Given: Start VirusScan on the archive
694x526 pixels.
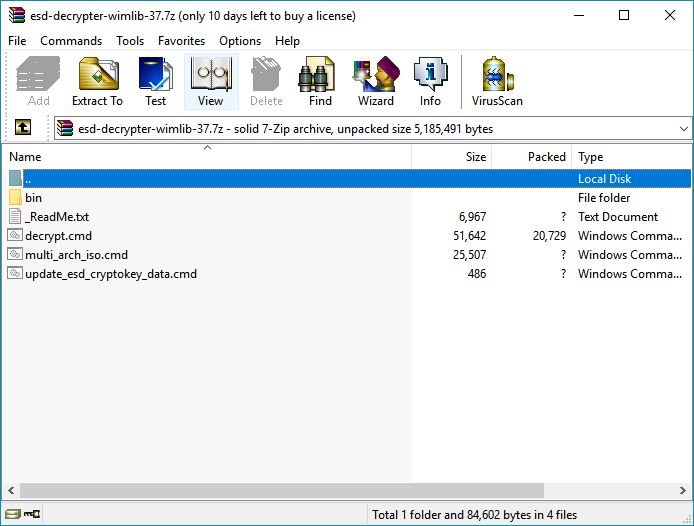Looking at the screenshot, I should (x=497, y=81).
